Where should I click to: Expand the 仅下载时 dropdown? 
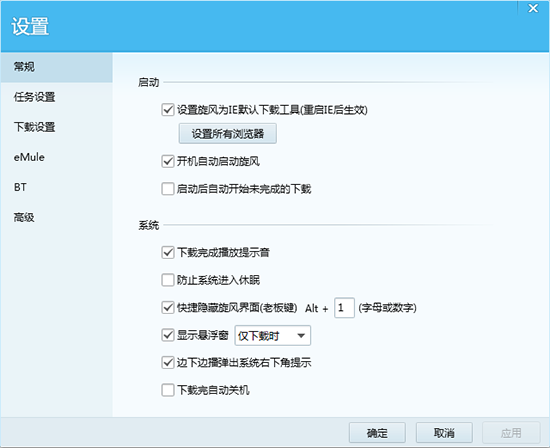[x=273, y=336]
